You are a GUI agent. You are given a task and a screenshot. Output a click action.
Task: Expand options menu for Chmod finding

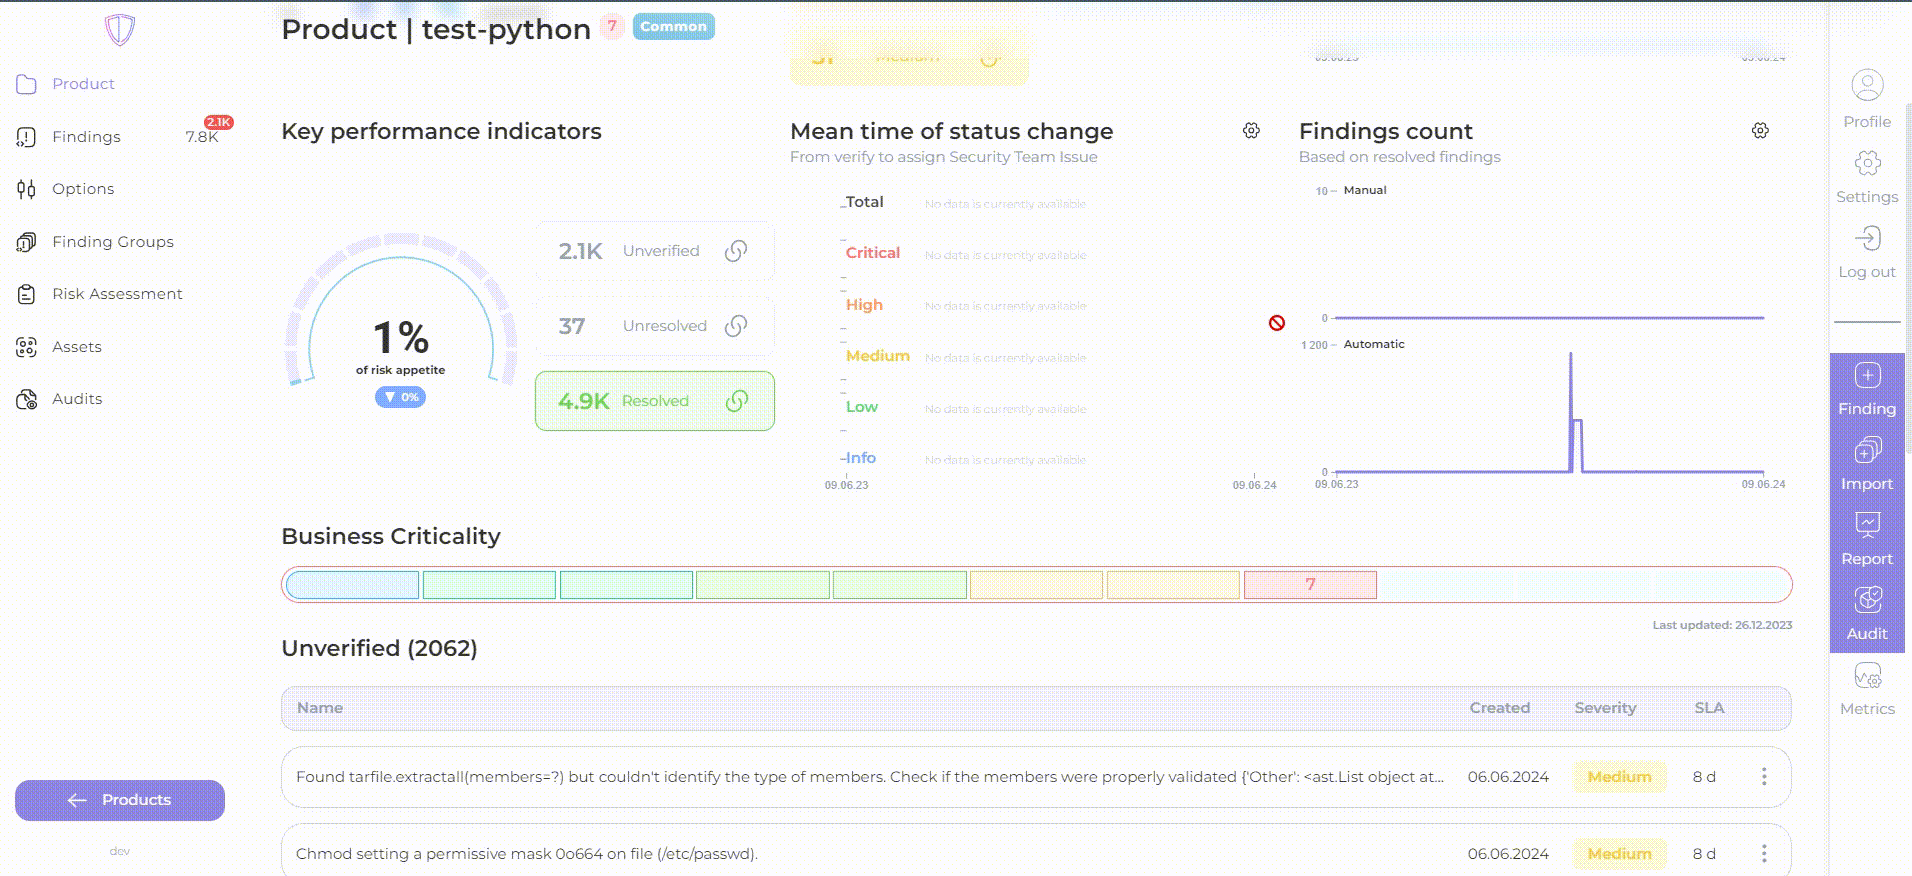pyautogui.click(x=1764, y=853)
